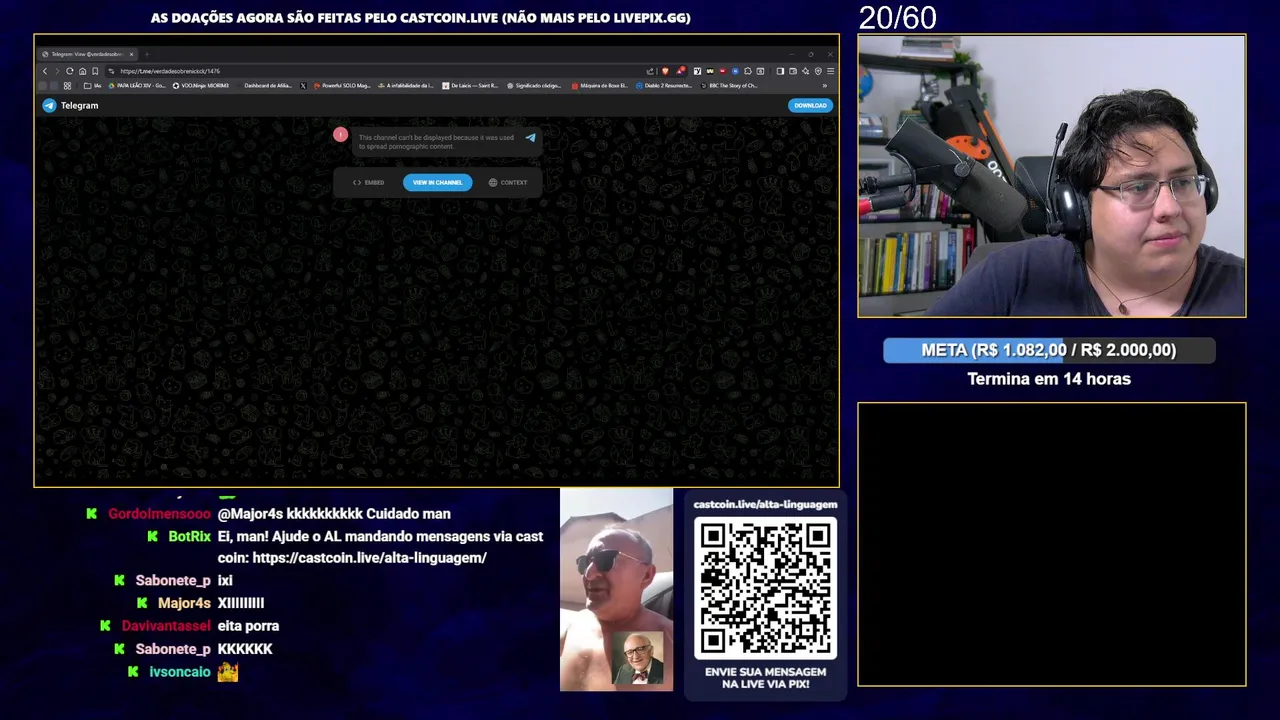Click ivsoncaio username in chat
This screenshot has height=720, width=1280.
click(x=180, y=672)
